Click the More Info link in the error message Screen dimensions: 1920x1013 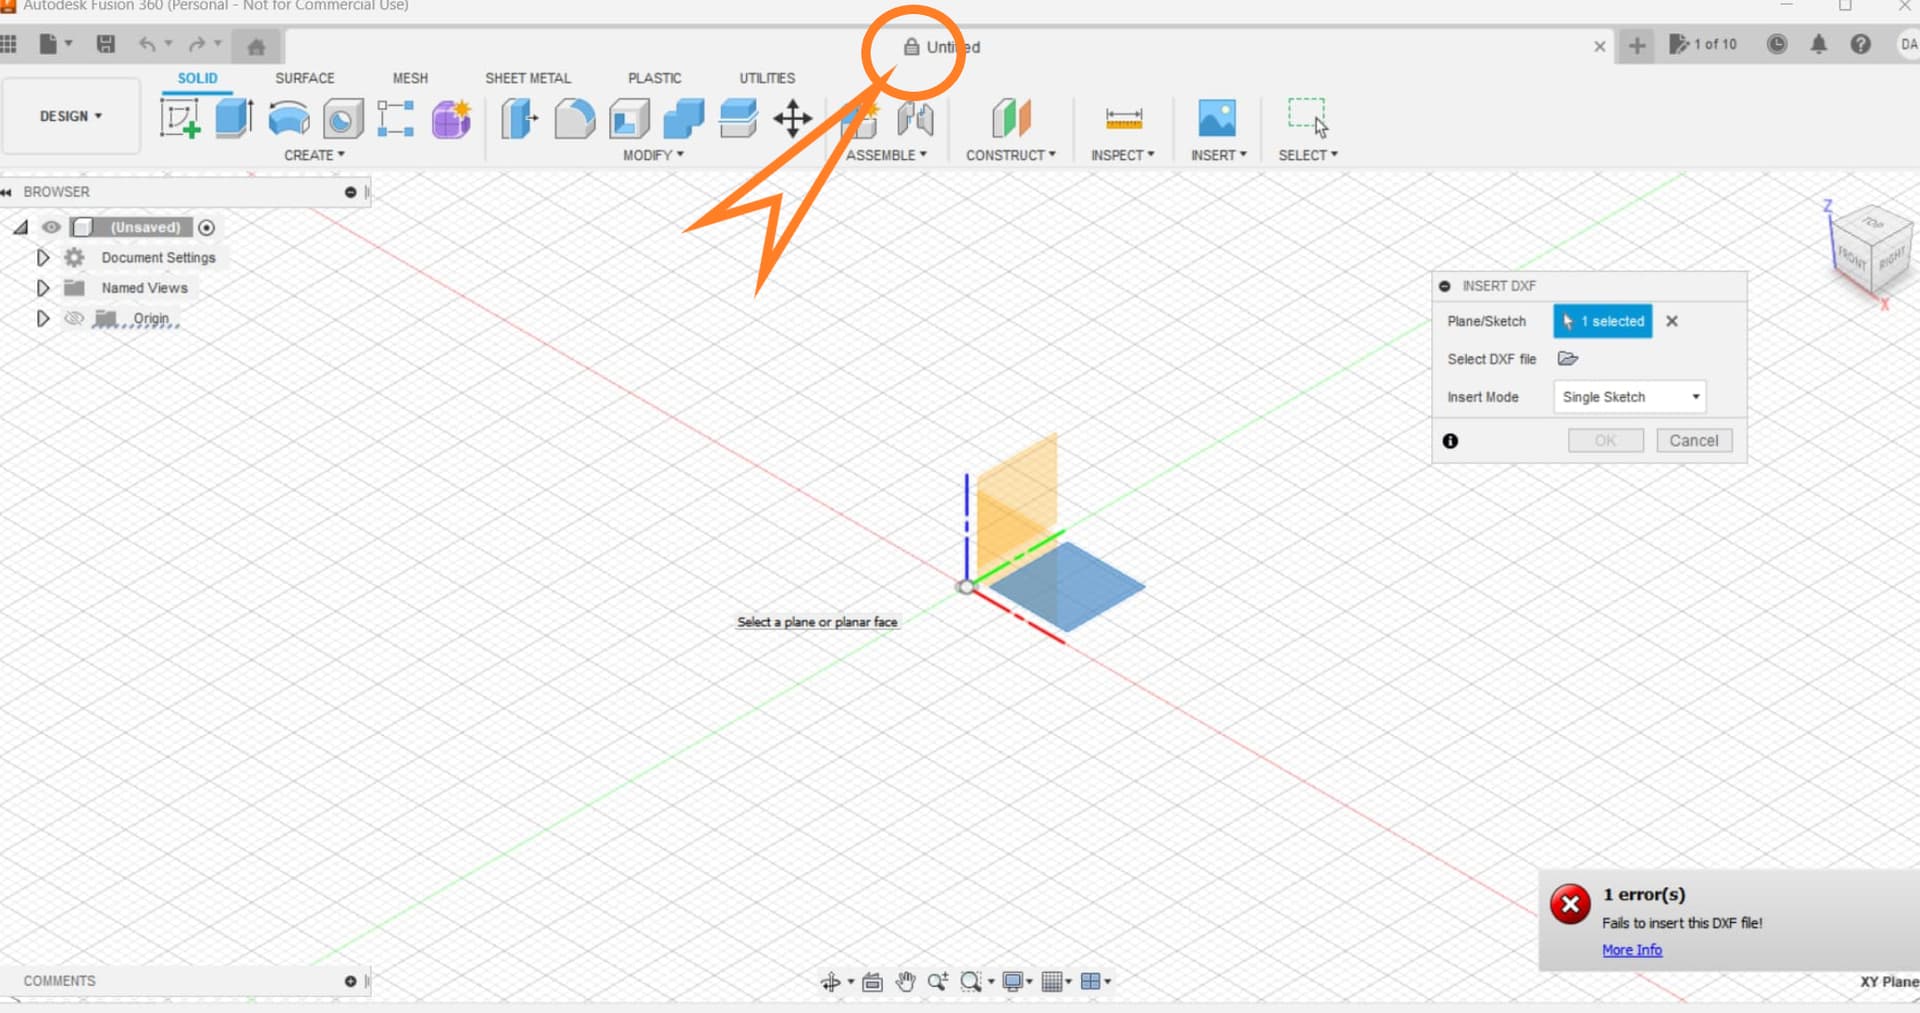[x=1630, y=949]
